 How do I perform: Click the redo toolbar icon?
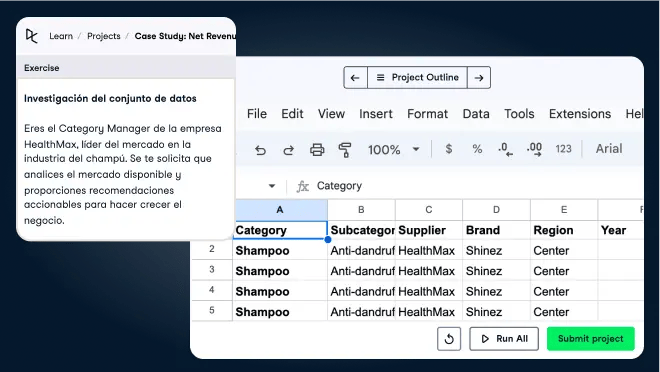click(288, 149)
